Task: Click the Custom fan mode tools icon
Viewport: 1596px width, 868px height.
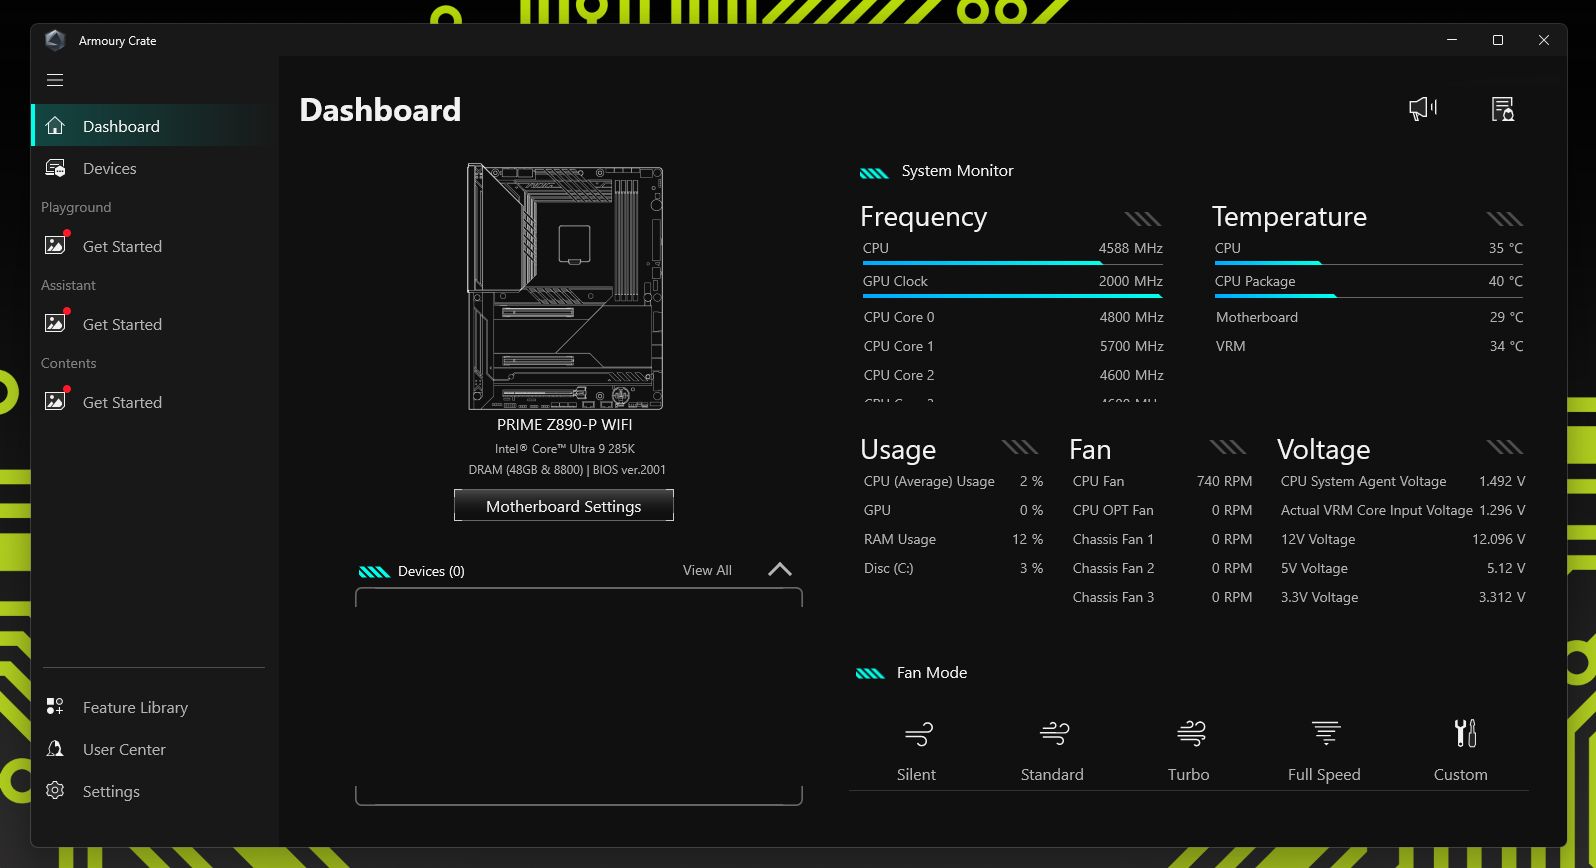Action: (1465, 734)
